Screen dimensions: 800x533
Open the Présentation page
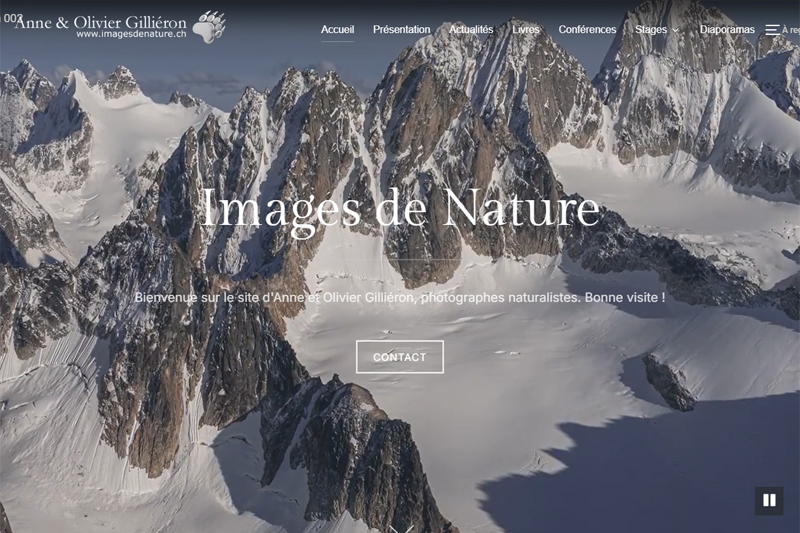coord(401,30)
